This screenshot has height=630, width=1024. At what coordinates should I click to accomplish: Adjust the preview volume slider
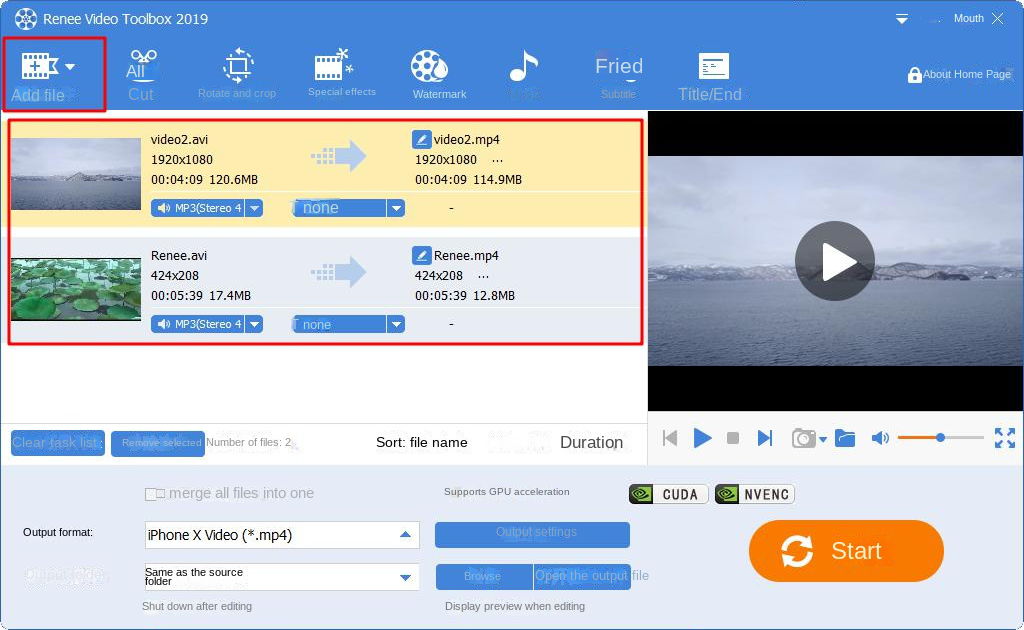pyautogui.click(x=940, y=437)
